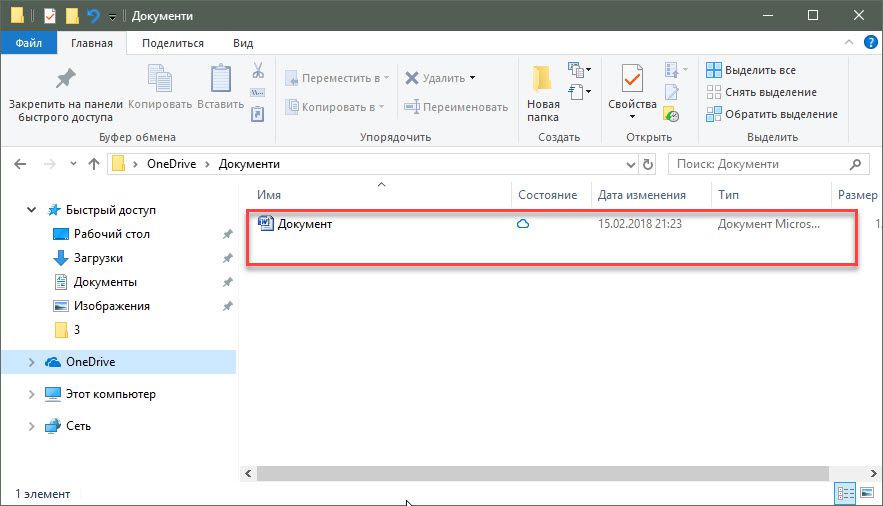883x506 pixels.
Task: Click the scissors cut icon
Action: click(x=257, y=71)
